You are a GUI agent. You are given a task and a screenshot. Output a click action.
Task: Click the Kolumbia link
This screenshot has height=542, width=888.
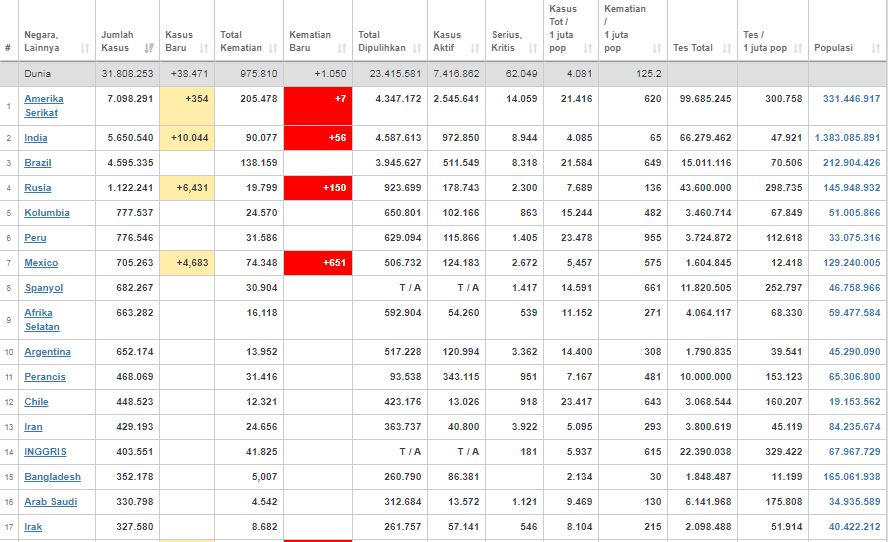pos(47,212)
